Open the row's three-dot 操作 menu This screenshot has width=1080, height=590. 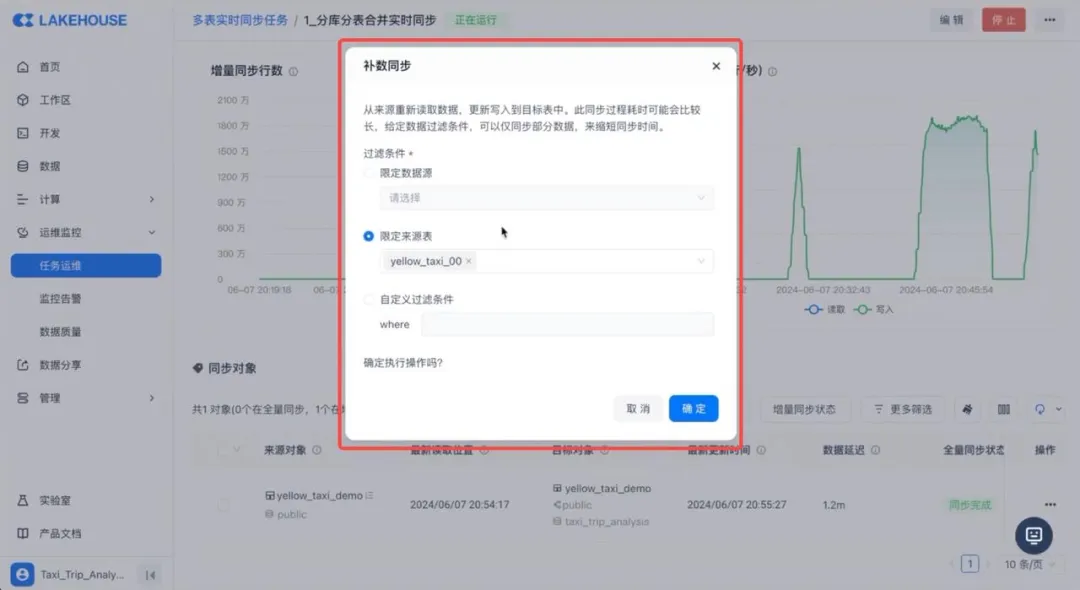tap(1050, 505)
